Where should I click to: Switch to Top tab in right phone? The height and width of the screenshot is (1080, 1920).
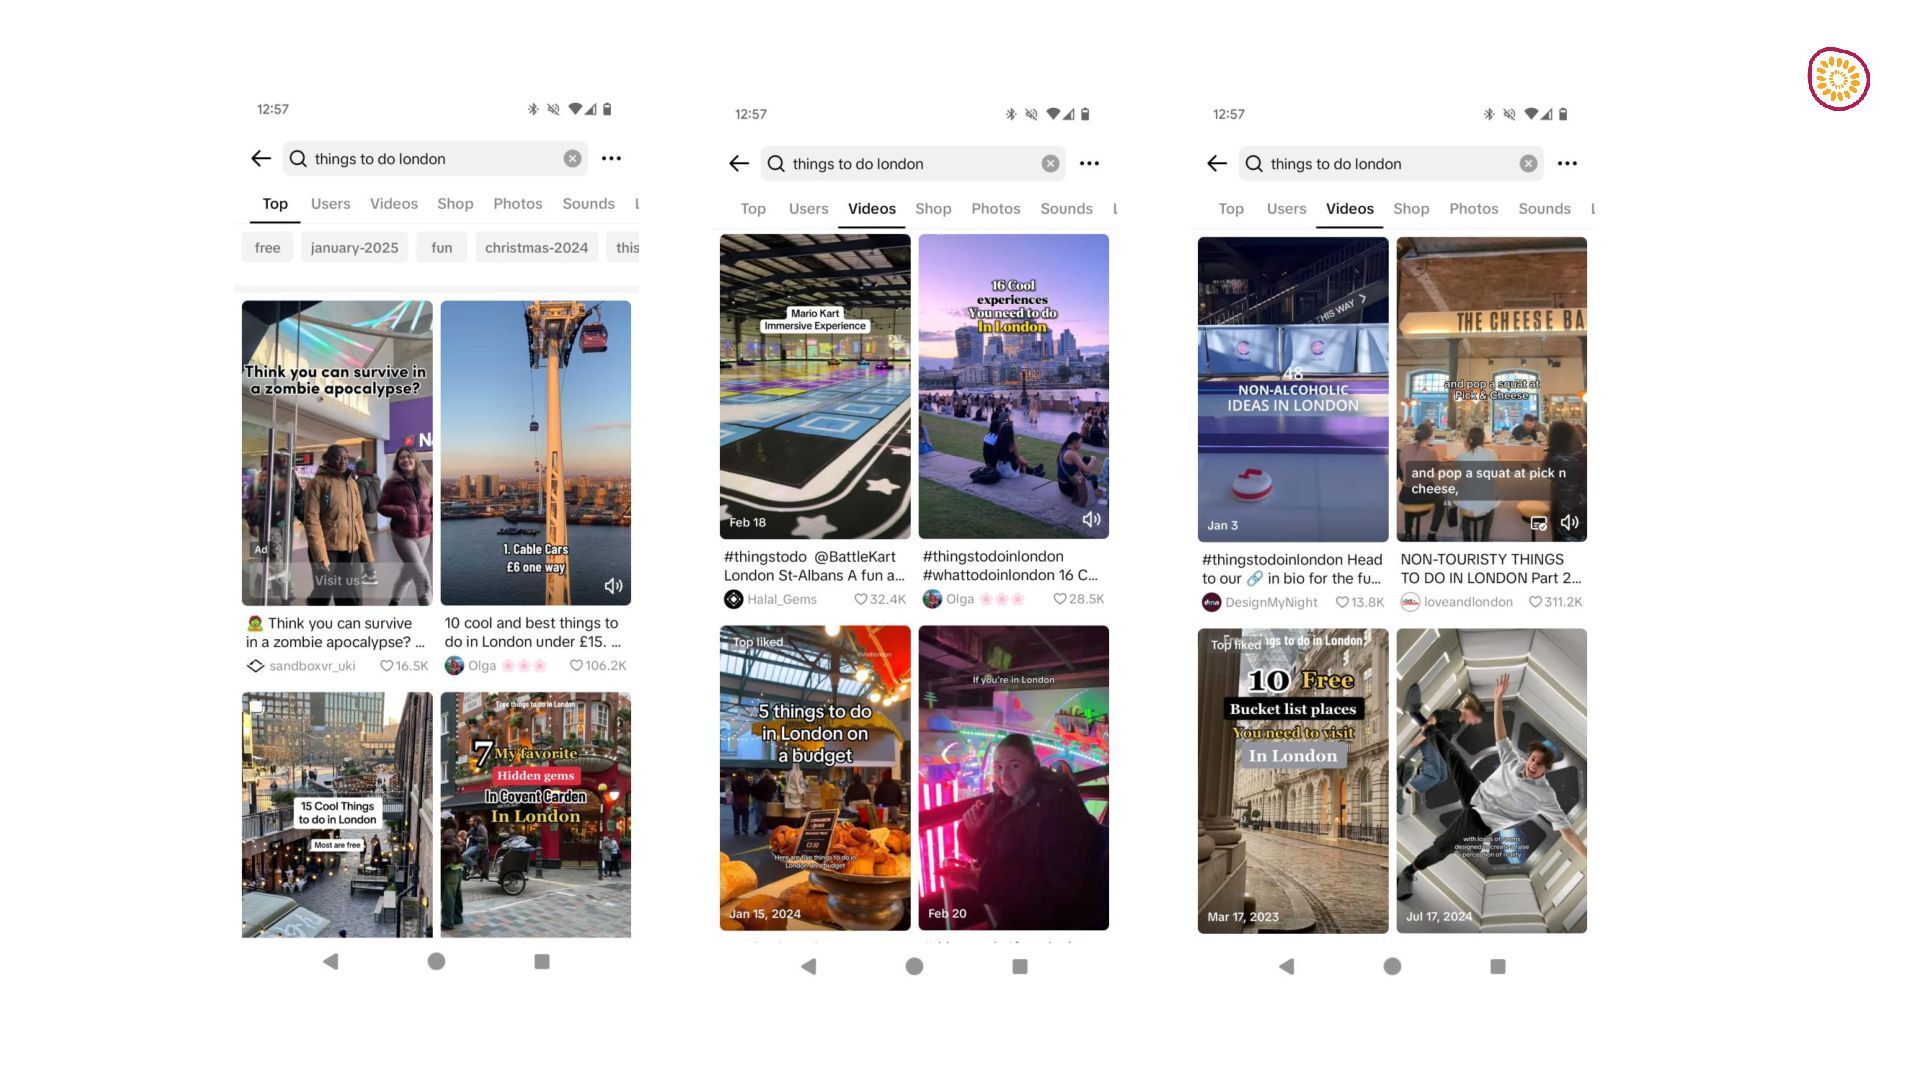(x=1231, y=209)
